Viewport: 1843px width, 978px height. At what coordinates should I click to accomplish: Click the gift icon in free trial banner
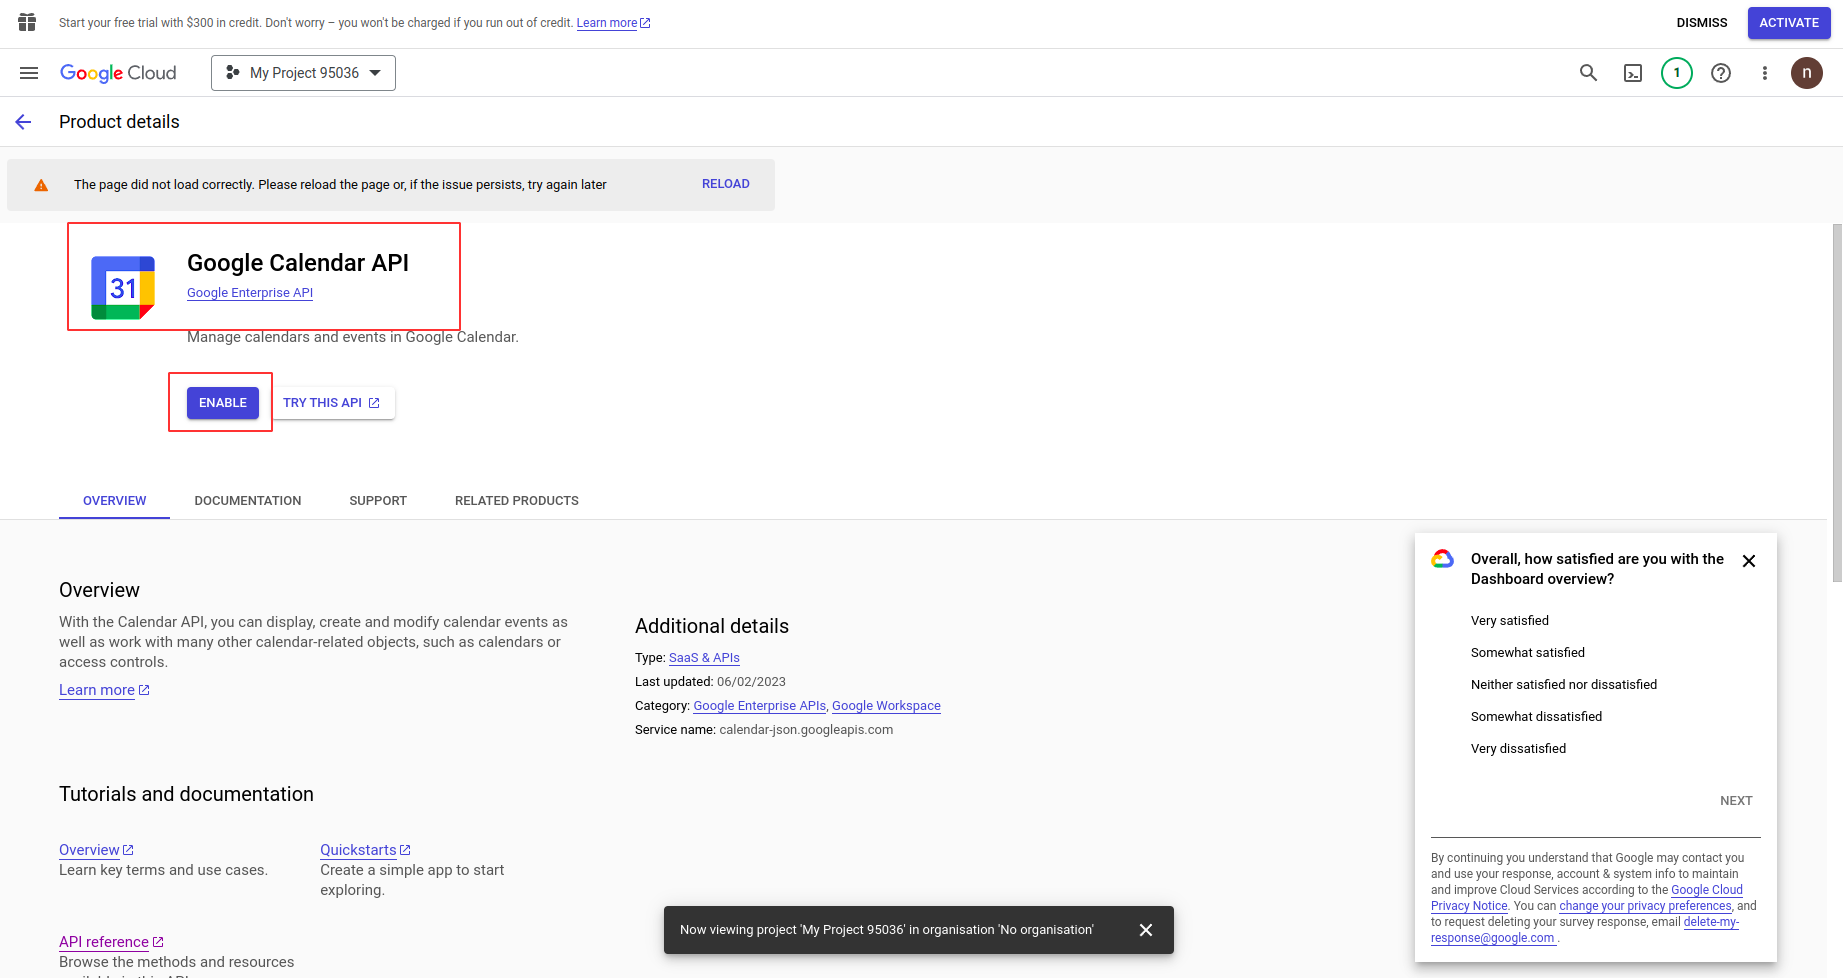[x=27, y=22]
